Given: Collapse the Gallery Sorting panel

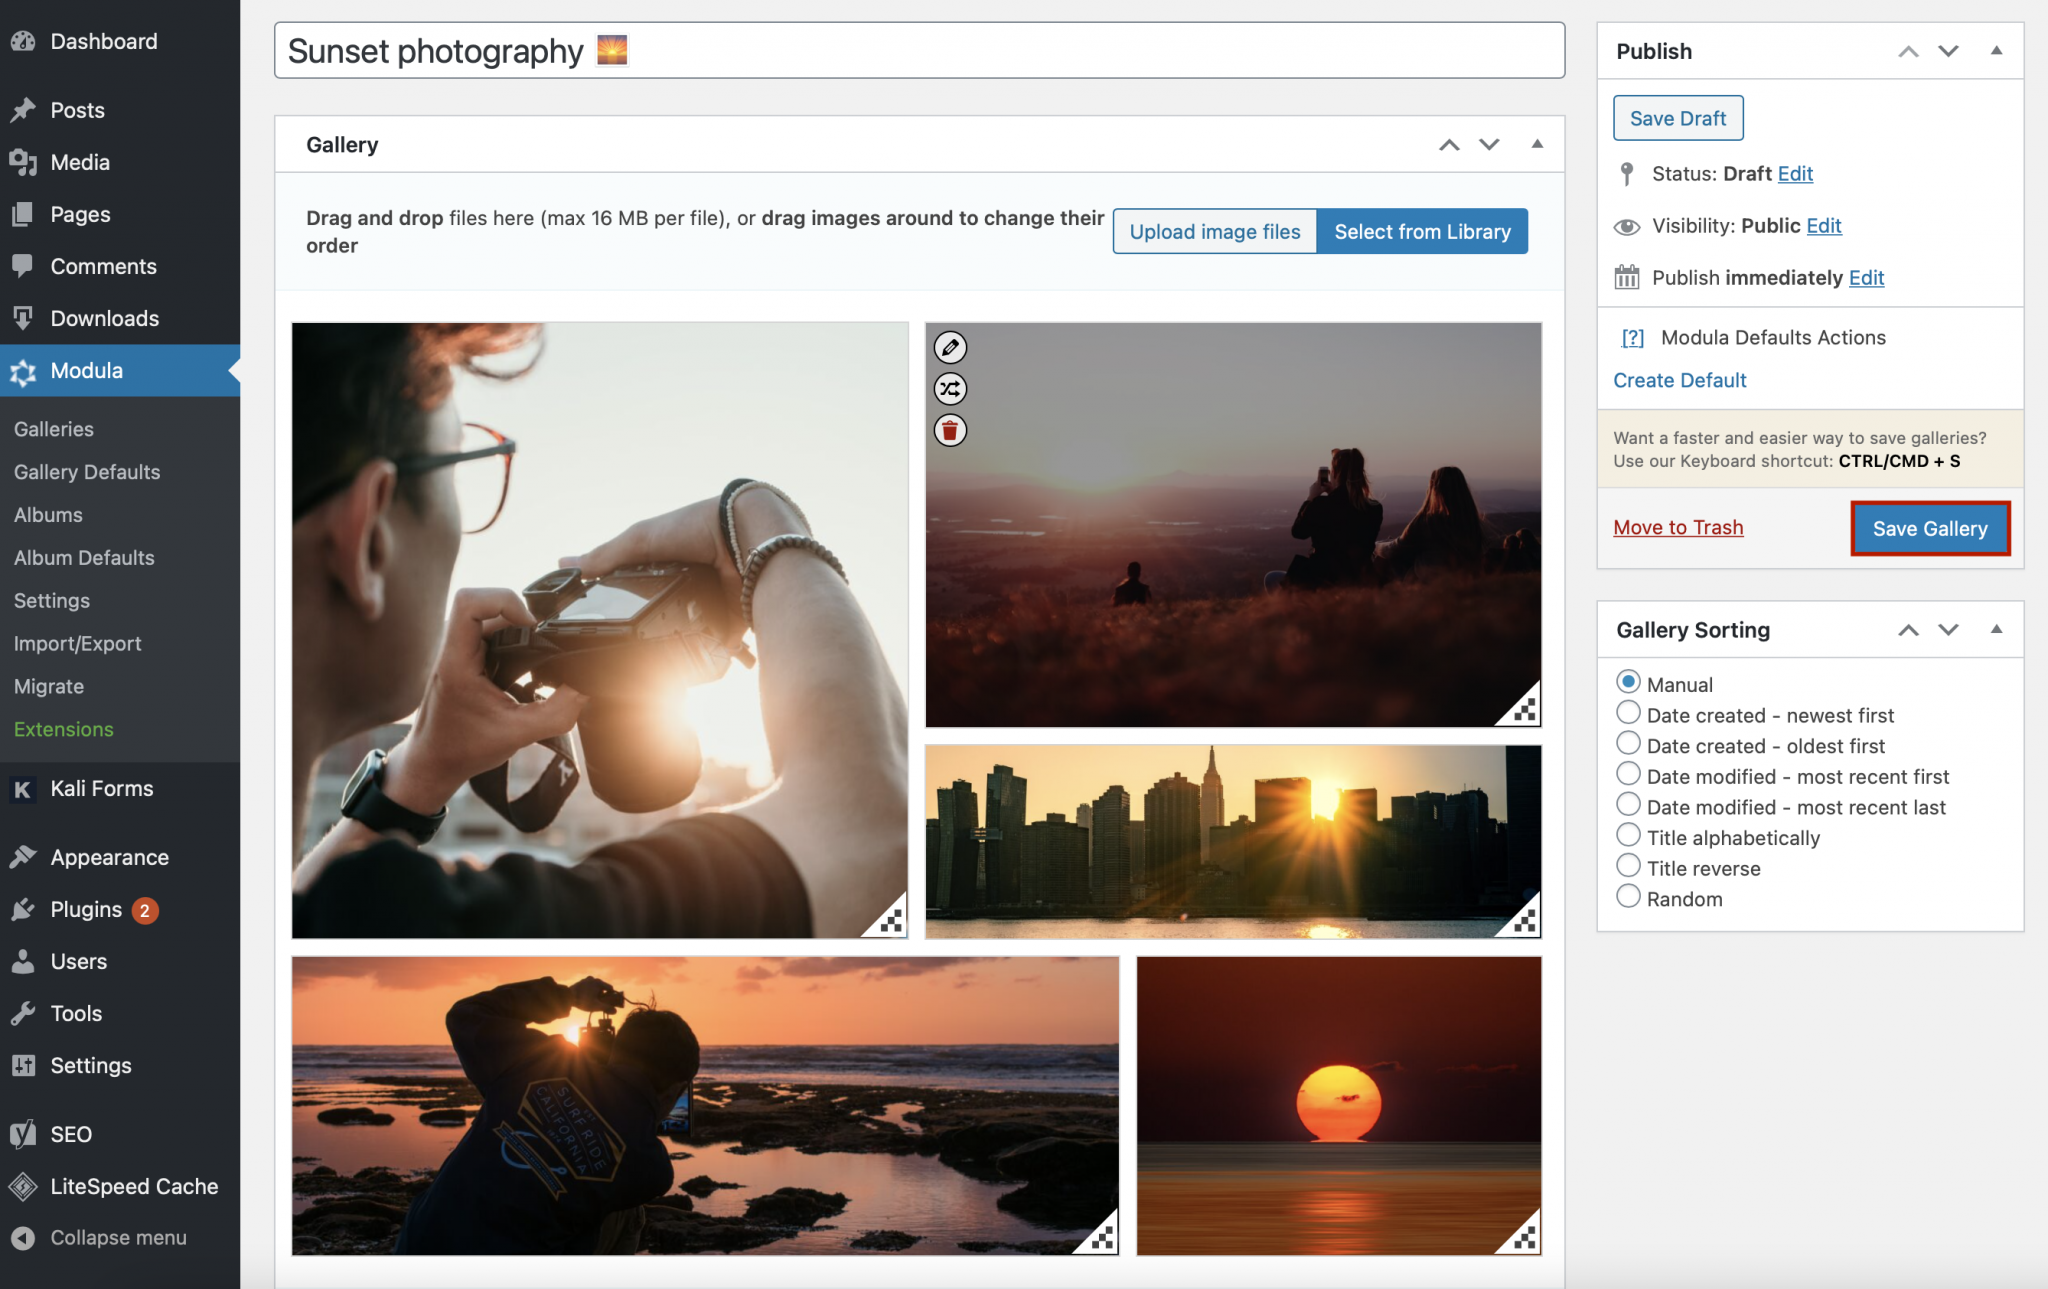Looking at the screenshot, I should coord(1996,629).
